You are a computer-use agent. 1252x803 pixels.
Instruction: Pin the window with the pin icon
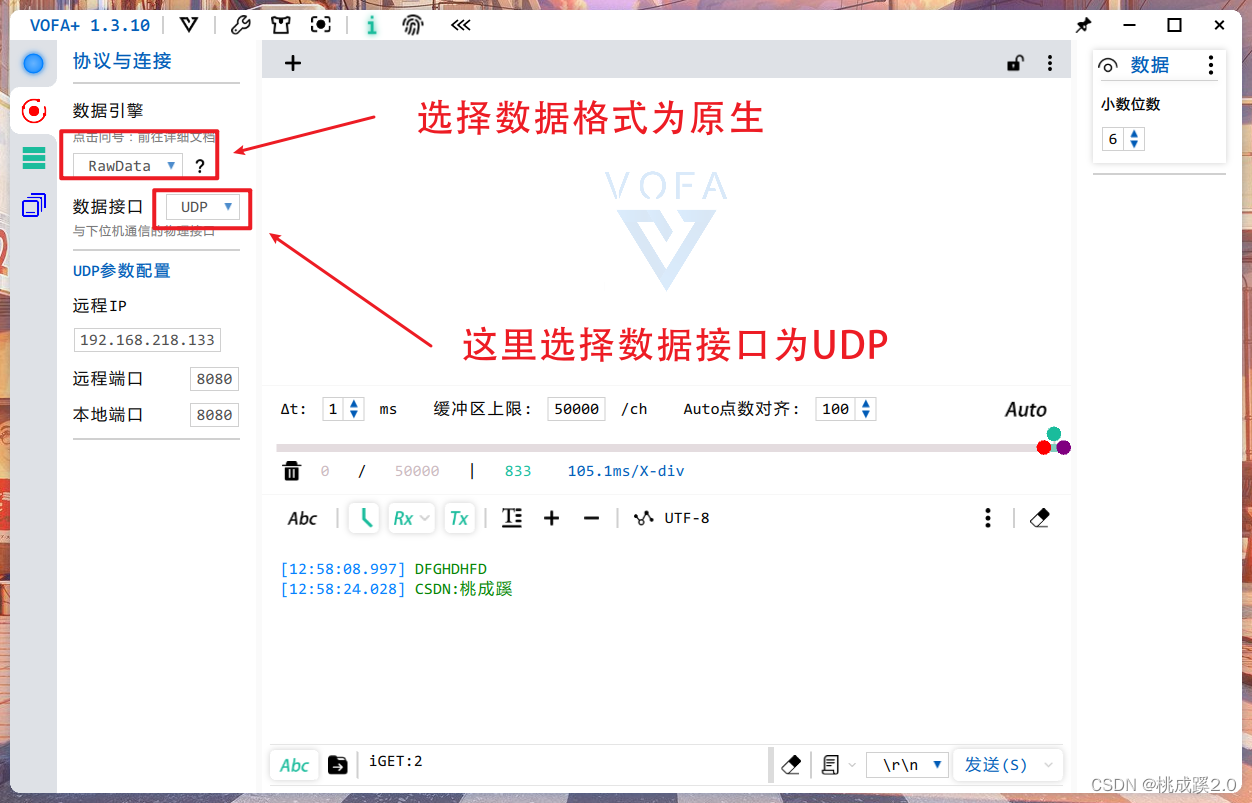pyautogui.click(x=1084, y=24)
